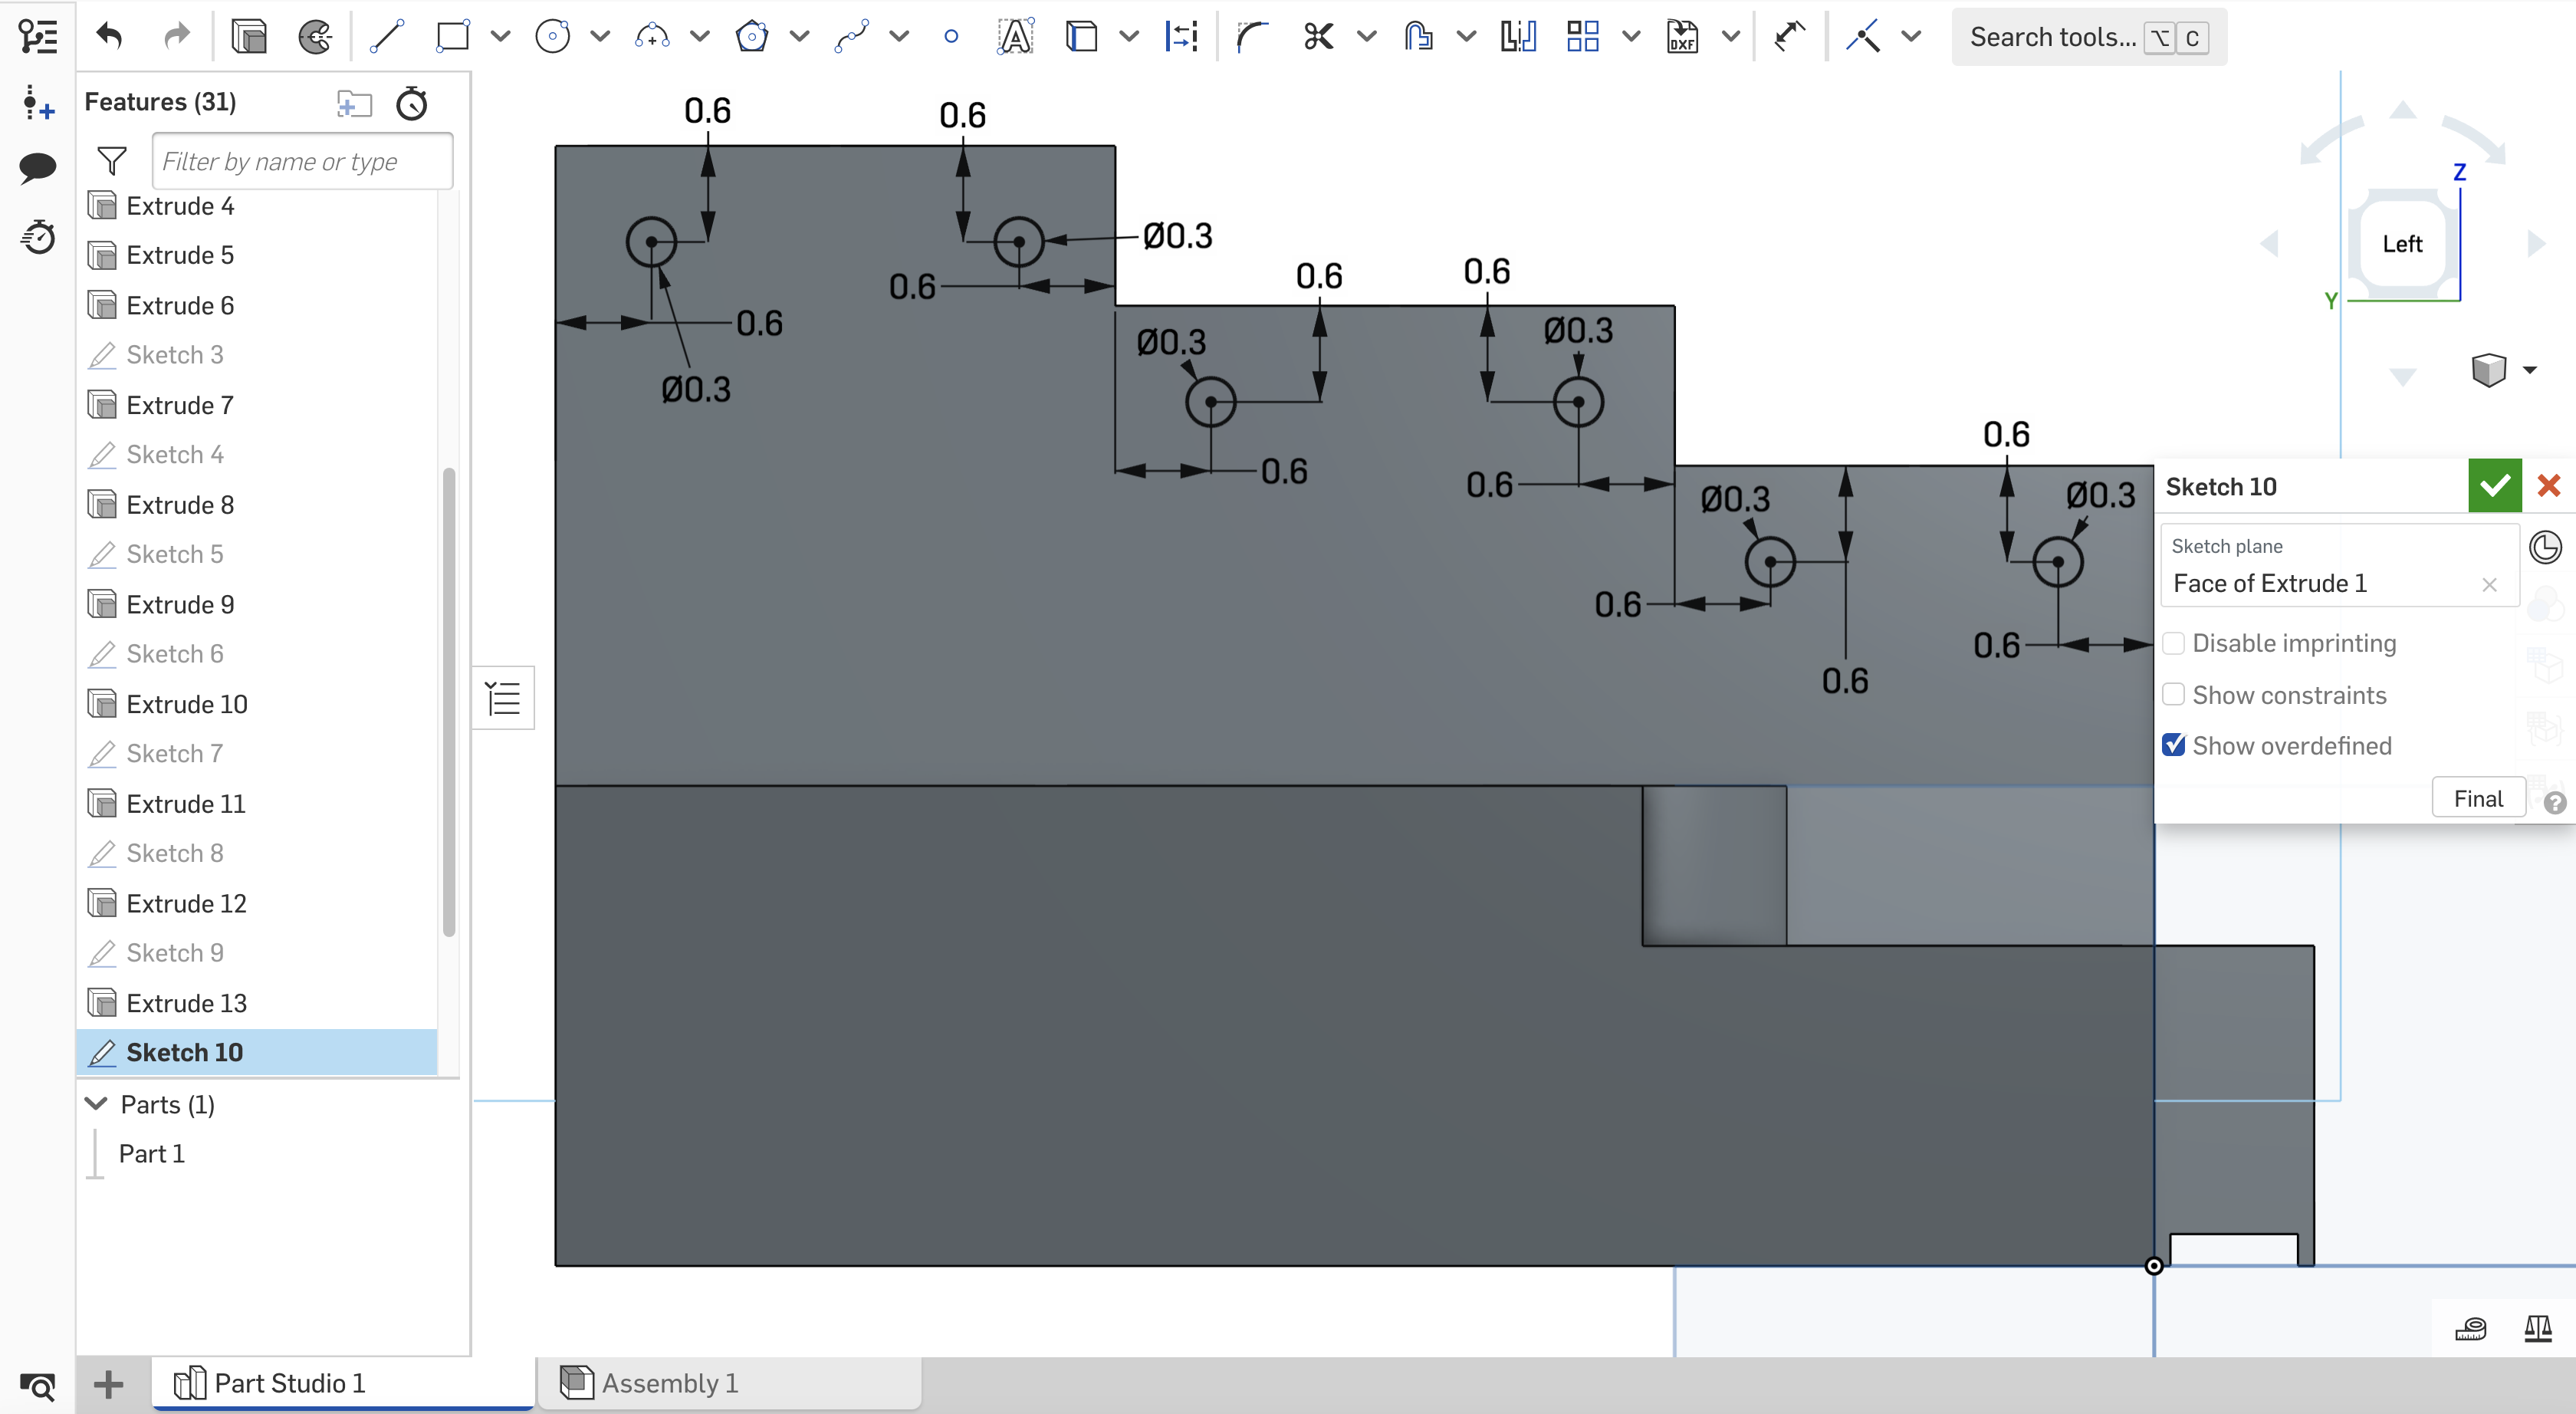Select the Line tool in toolbar
This screenshot has width=2576, height=1414.
pos(385,37)
